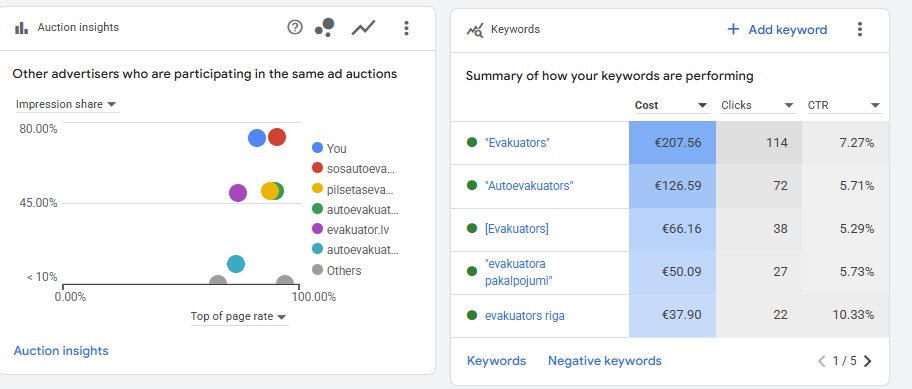
Task: Click evakuator.lv legend label
Action: [358, 230]
